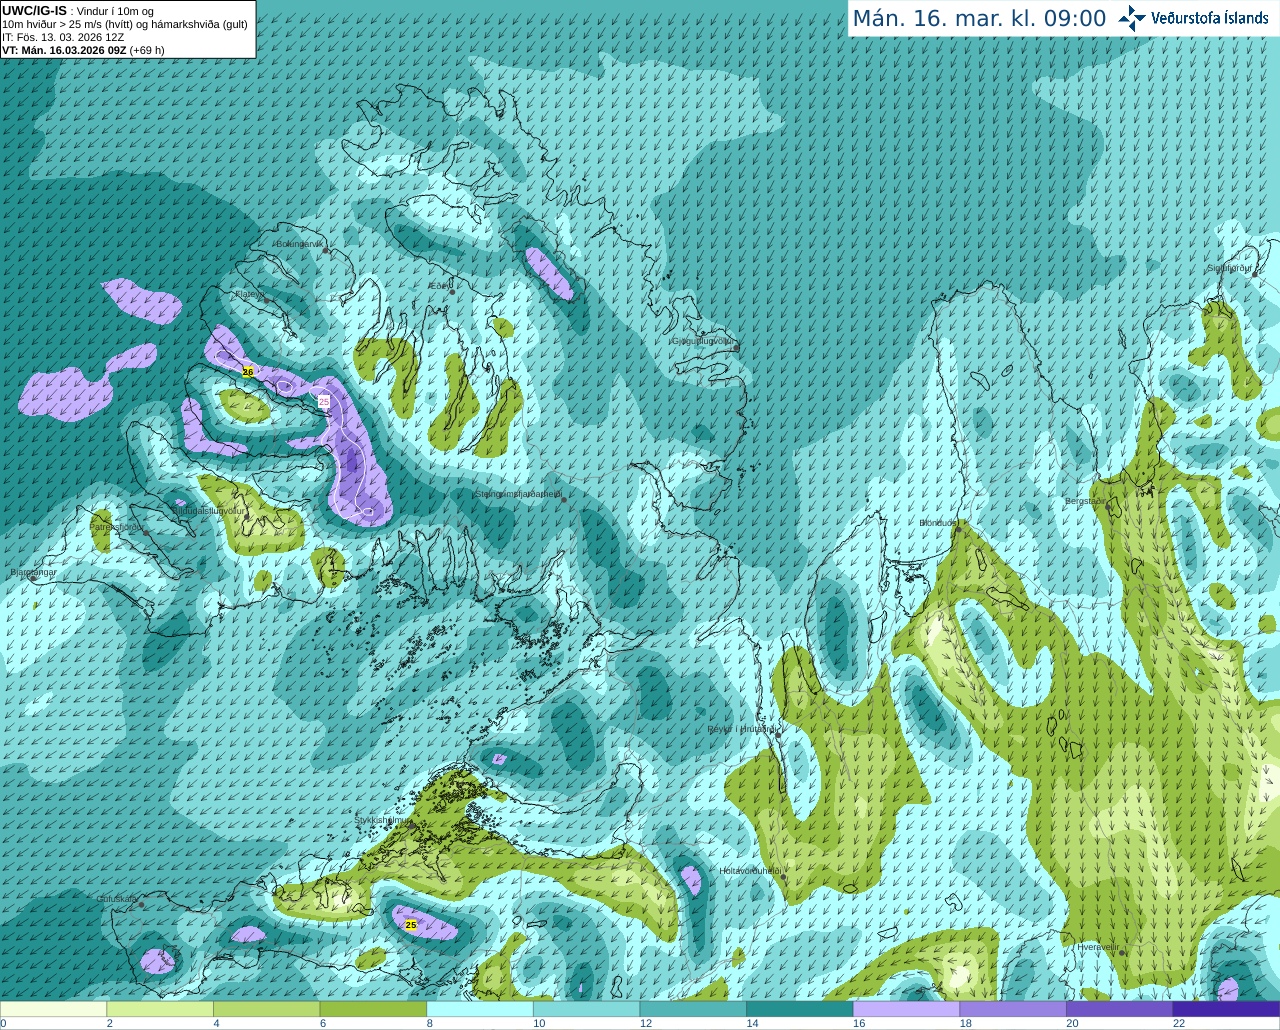Click the scale label 22
The width and height of the screenshot is (1280, 1030).
click(1179, 1023)
